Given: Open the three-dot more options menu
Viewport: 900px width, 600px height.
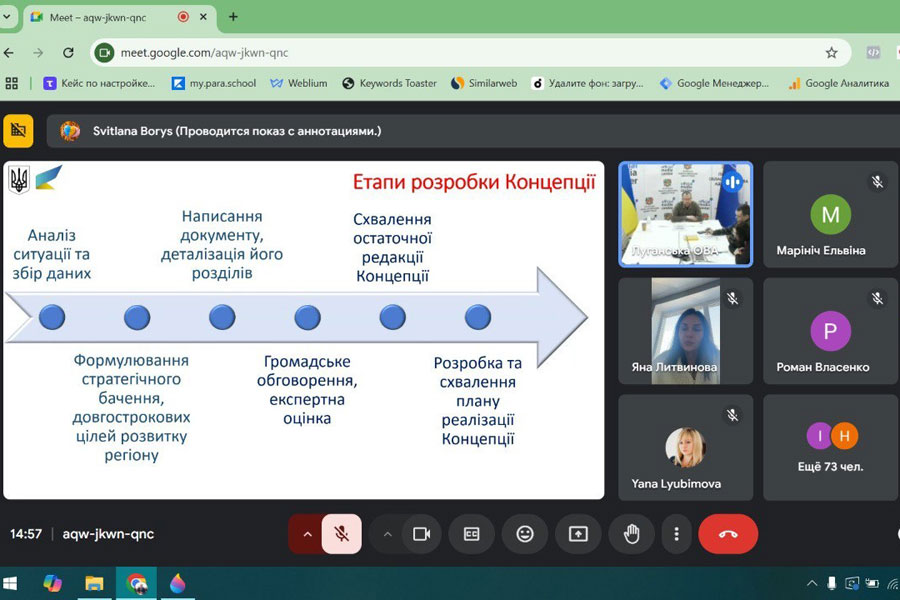Looking at the screenshot, I should [677, 534].
